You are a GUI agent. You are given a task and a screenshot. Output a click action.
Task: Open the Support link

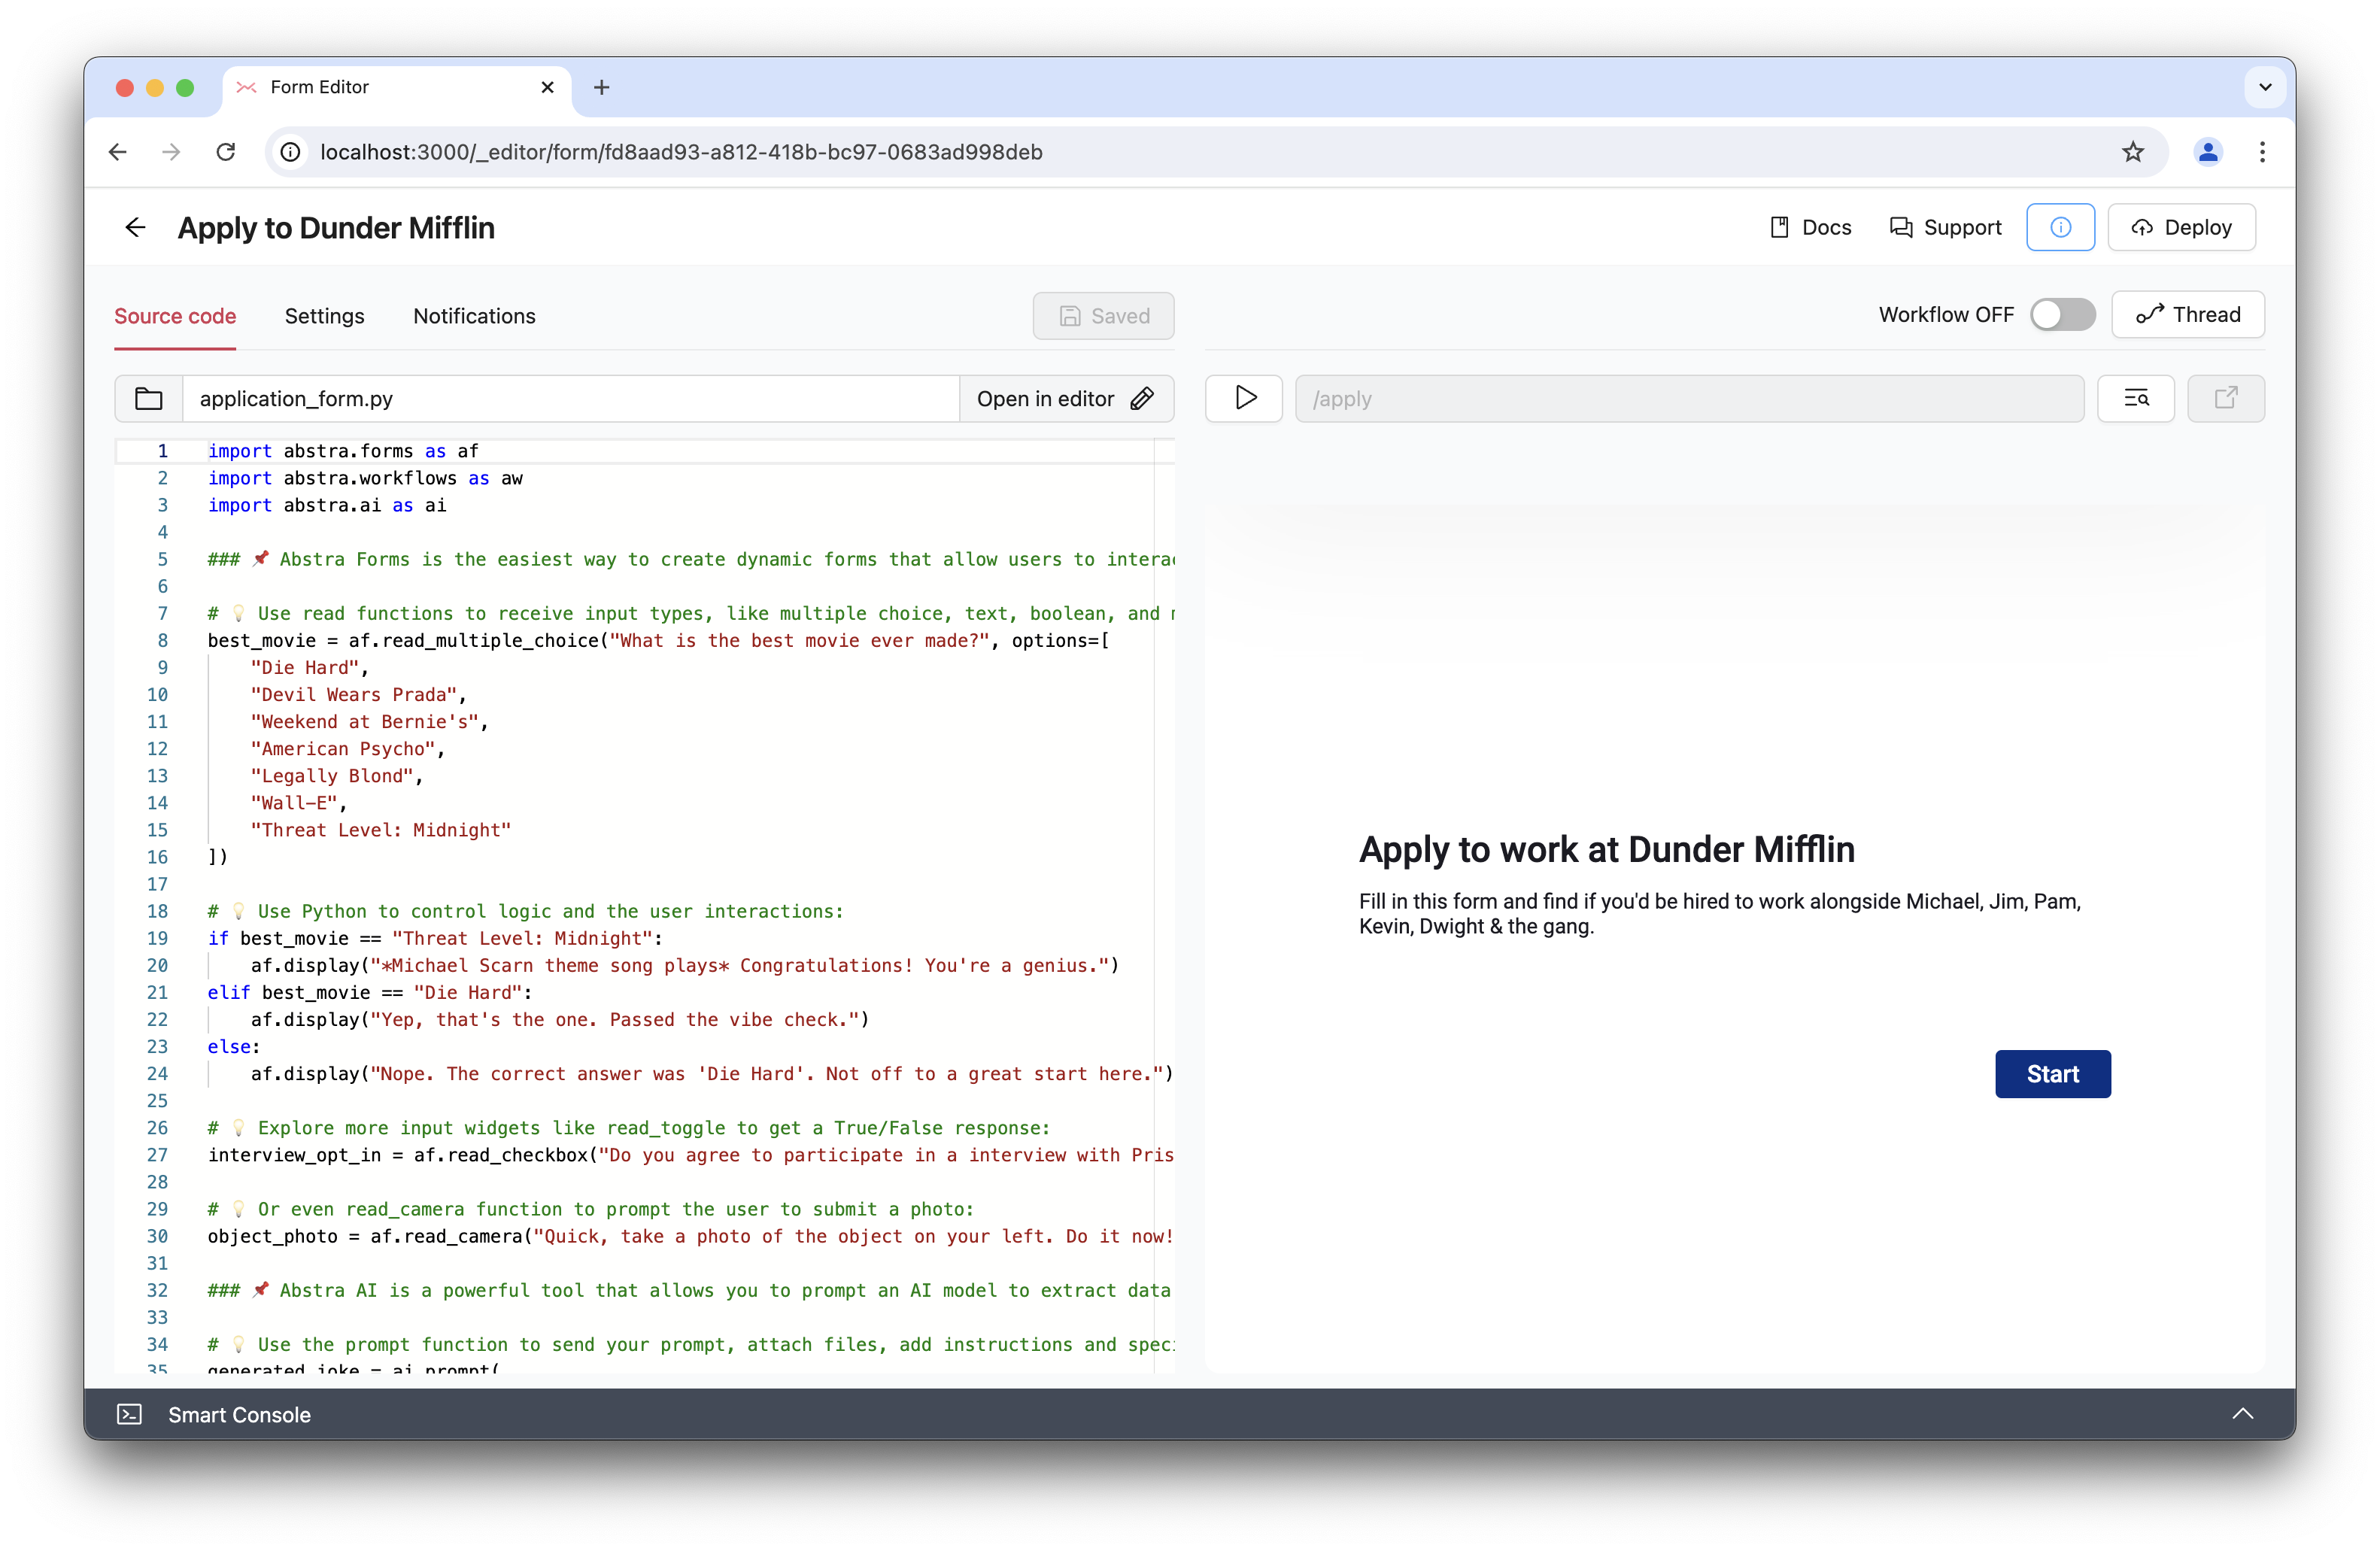pos(1945,228)
